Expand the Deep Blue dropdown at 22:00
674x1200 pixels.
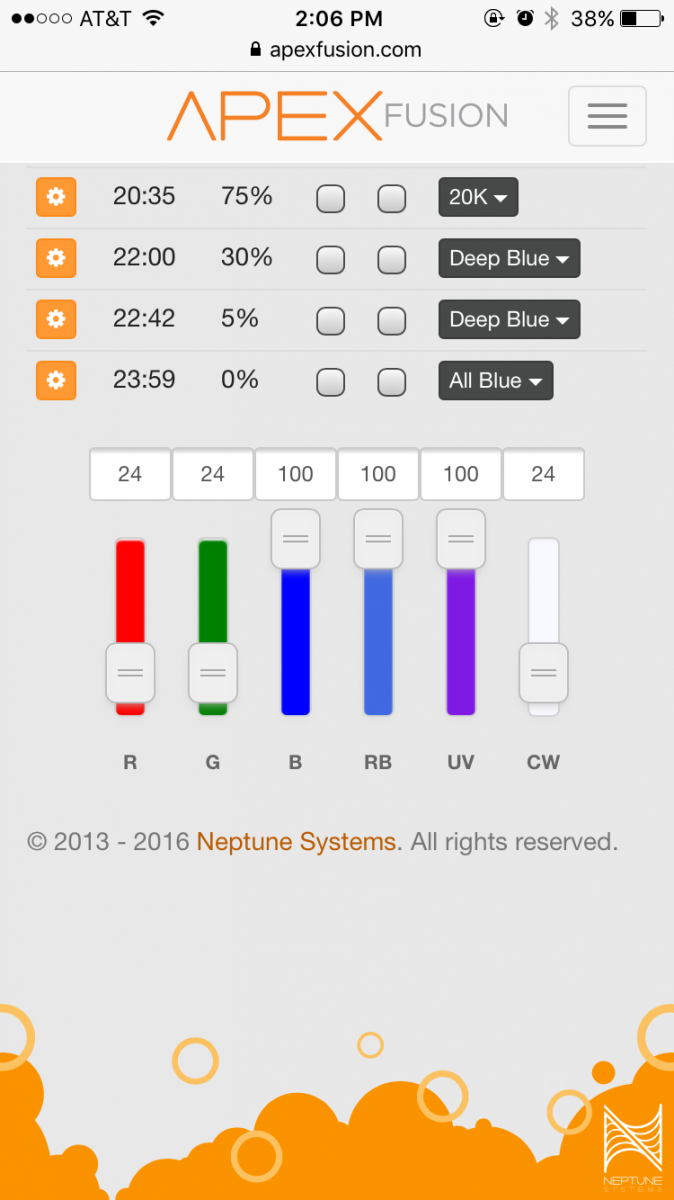coord(509,258)
